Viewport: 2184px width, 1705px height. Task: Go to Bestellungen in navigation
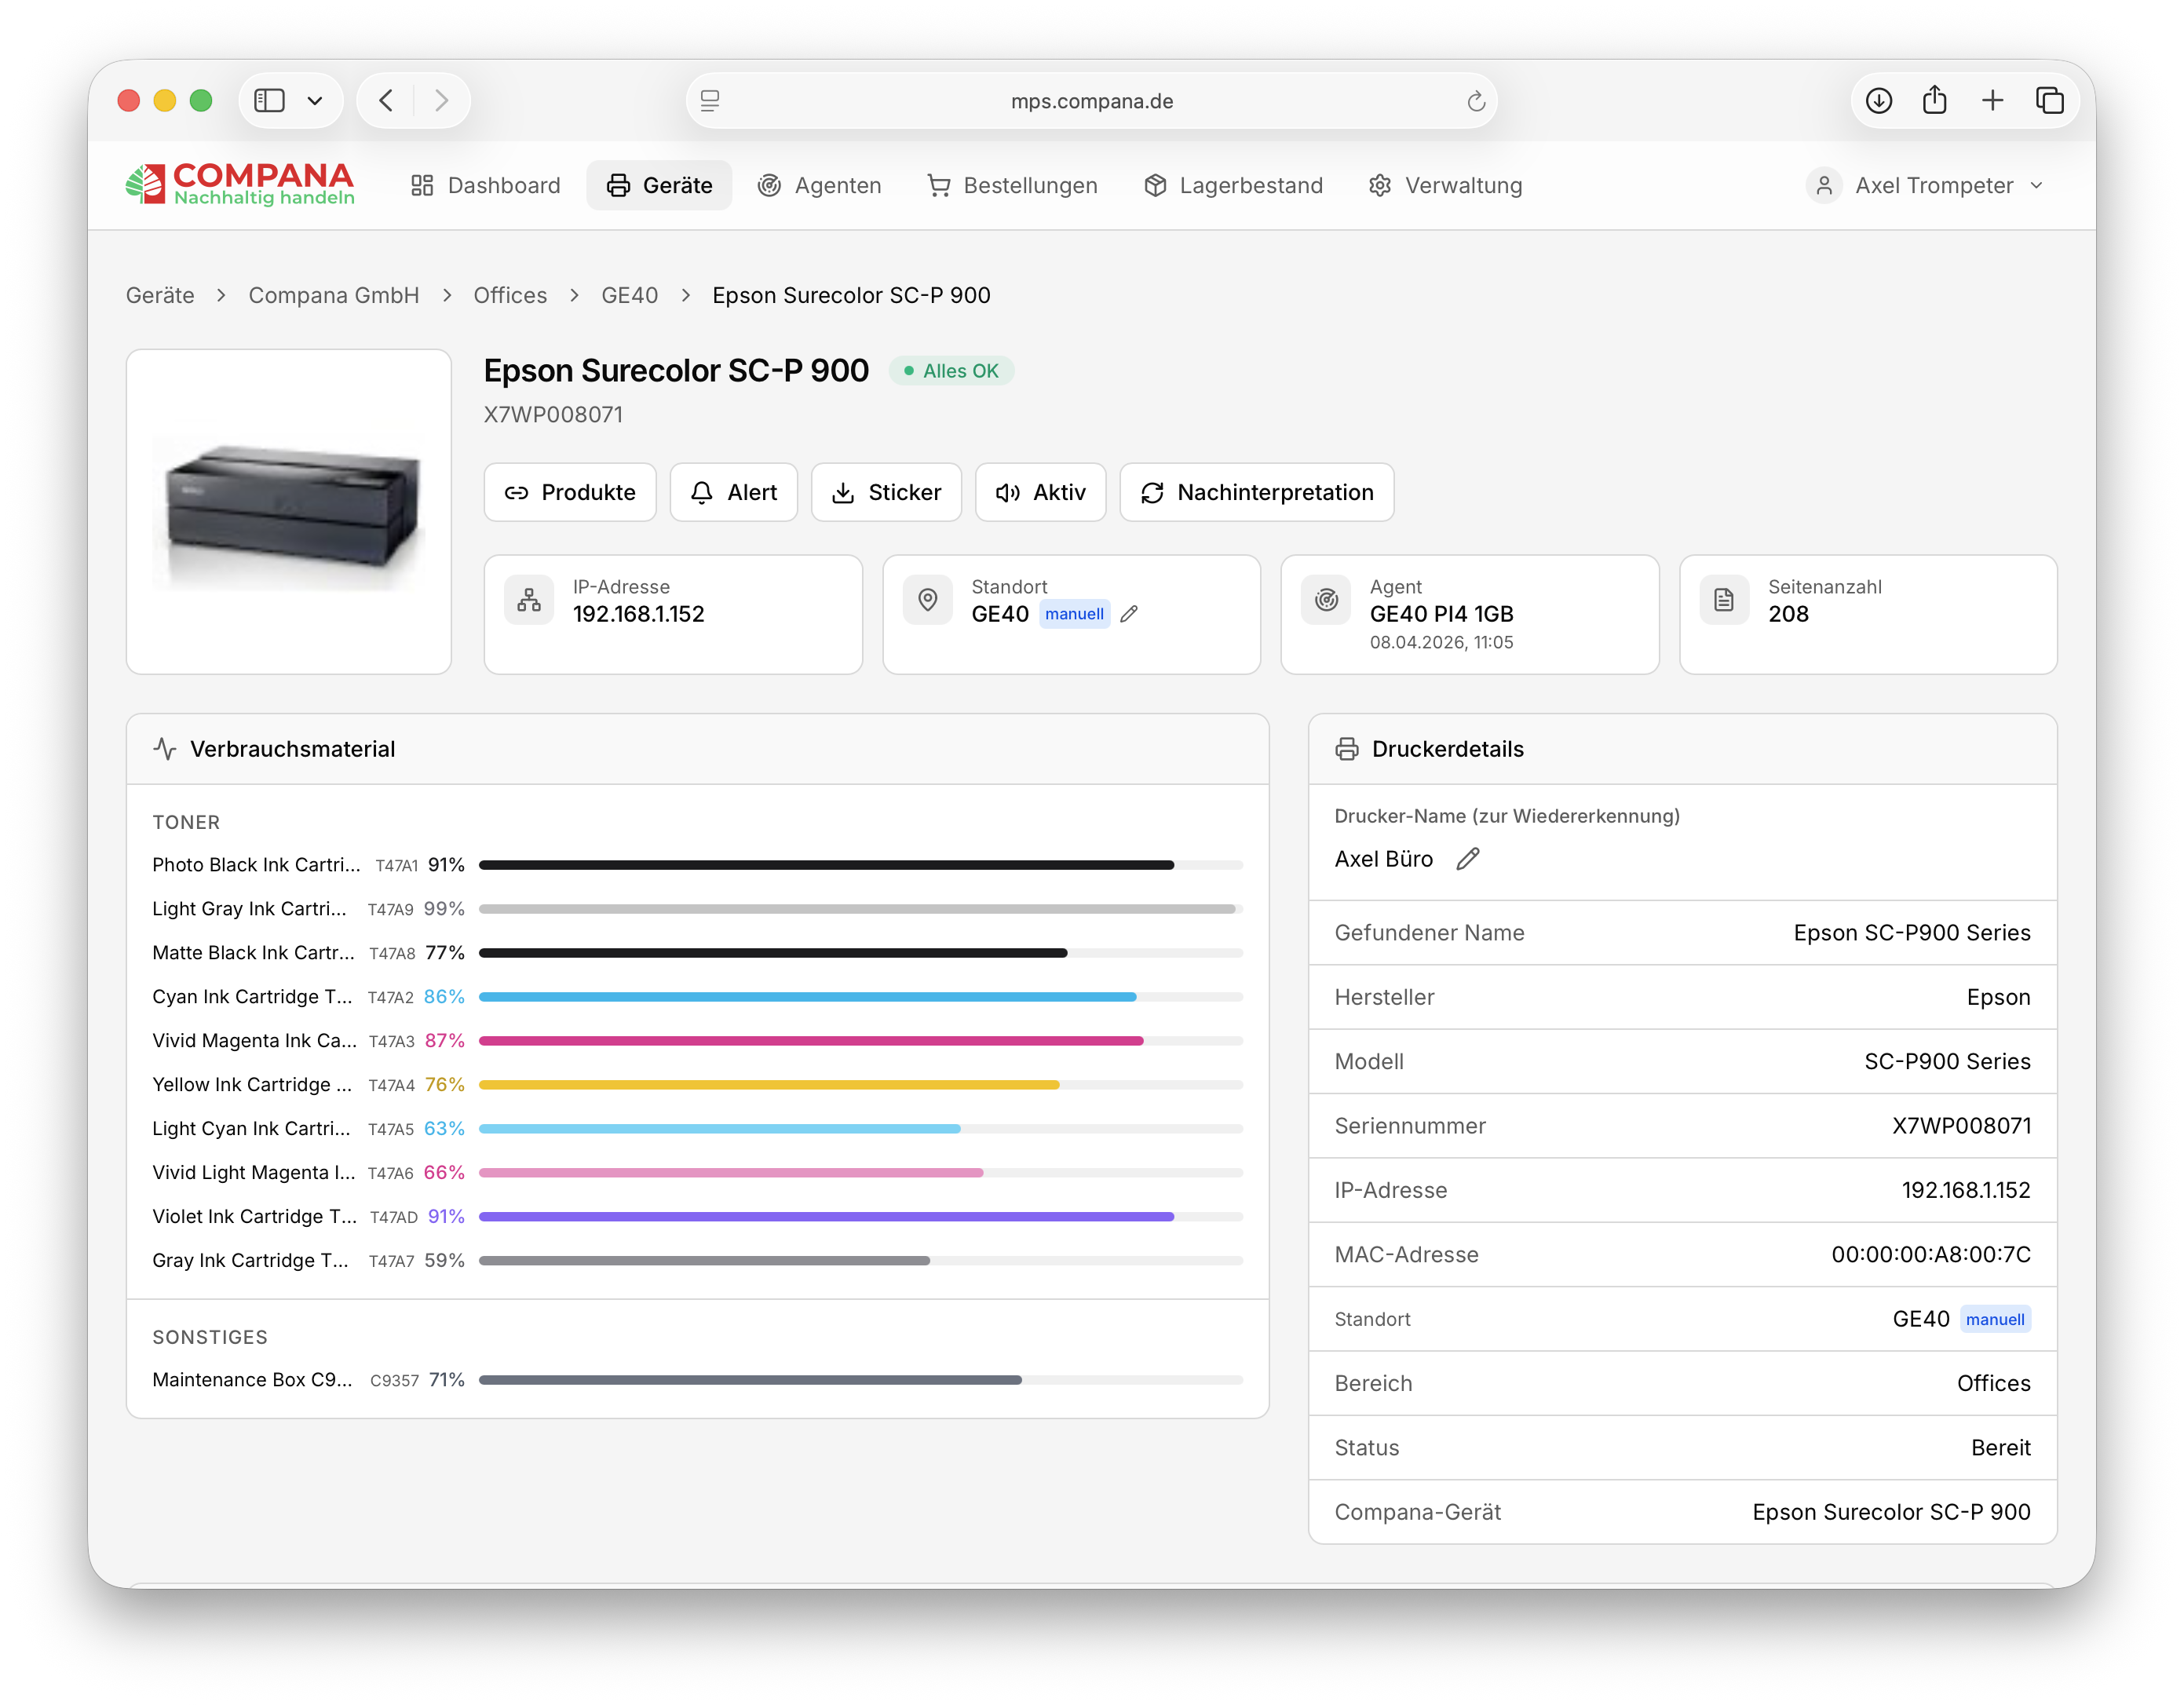(x=1012, y=186)
